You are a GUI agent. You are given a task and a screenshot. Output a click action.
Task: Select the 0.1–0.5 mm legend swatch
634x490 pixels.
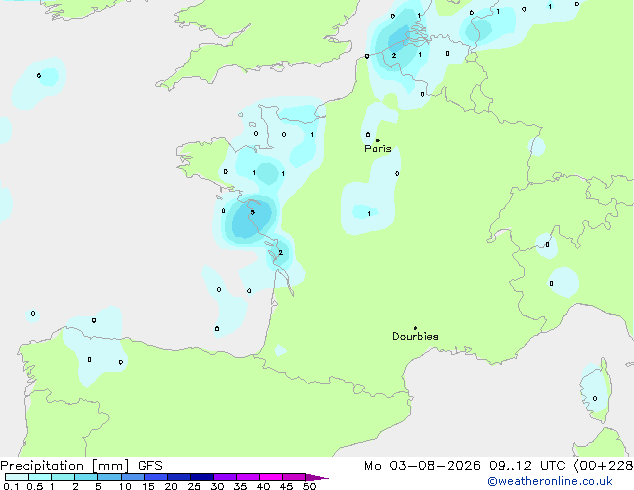[17, 477]
